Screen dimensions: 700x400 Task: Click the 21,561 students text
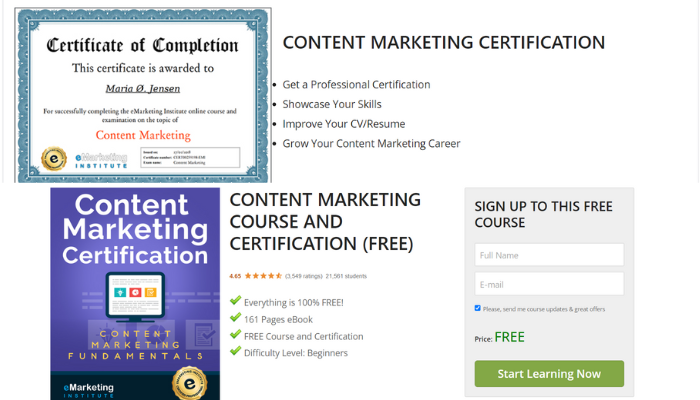346,276
